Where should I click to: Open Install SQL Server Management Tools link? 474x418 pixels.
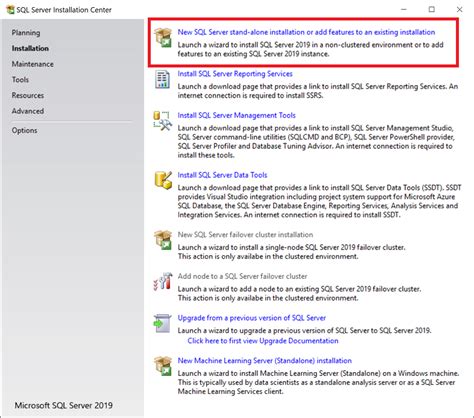(237, 115)
